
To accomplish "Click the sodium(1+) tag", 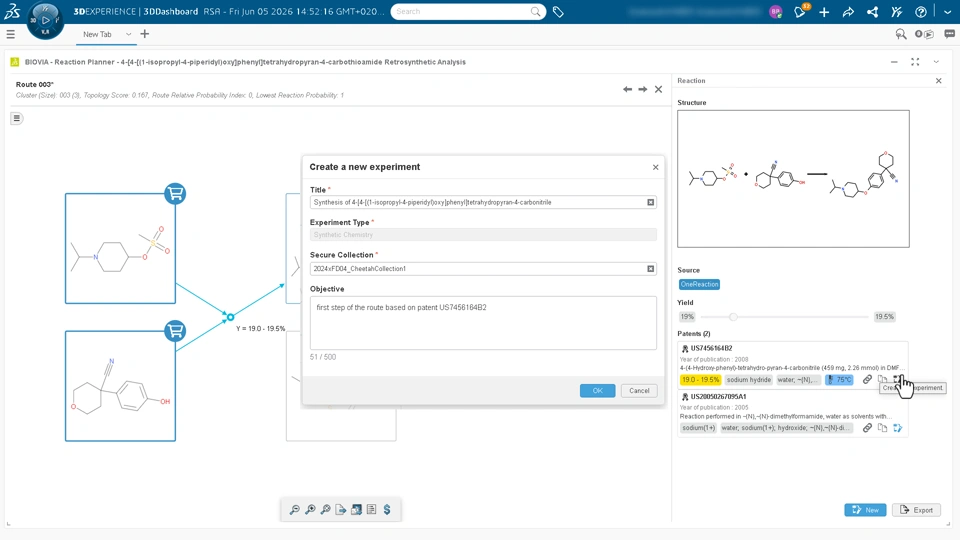I will click(699, 428).
